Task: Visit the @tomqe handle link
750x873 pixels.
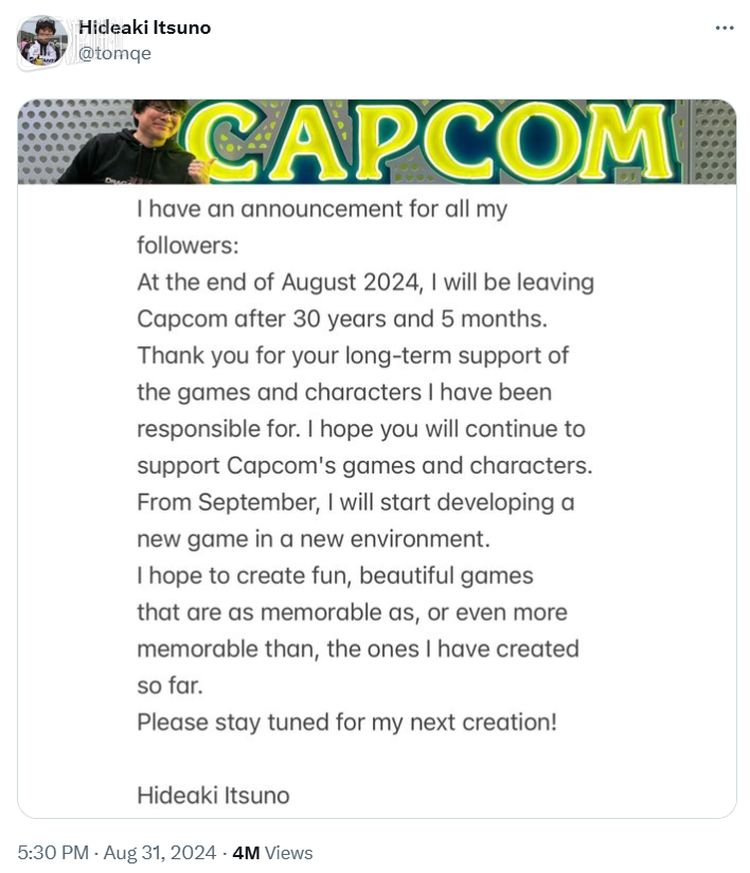Action: point(114,53)
